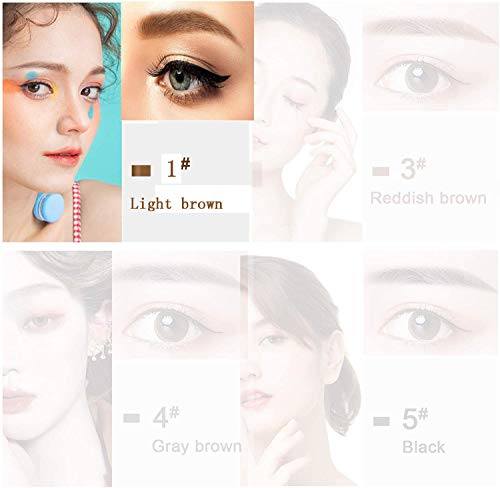Click the faded model touching her cheek
This screenshot has height=488, width=500.
coord(307,122)
